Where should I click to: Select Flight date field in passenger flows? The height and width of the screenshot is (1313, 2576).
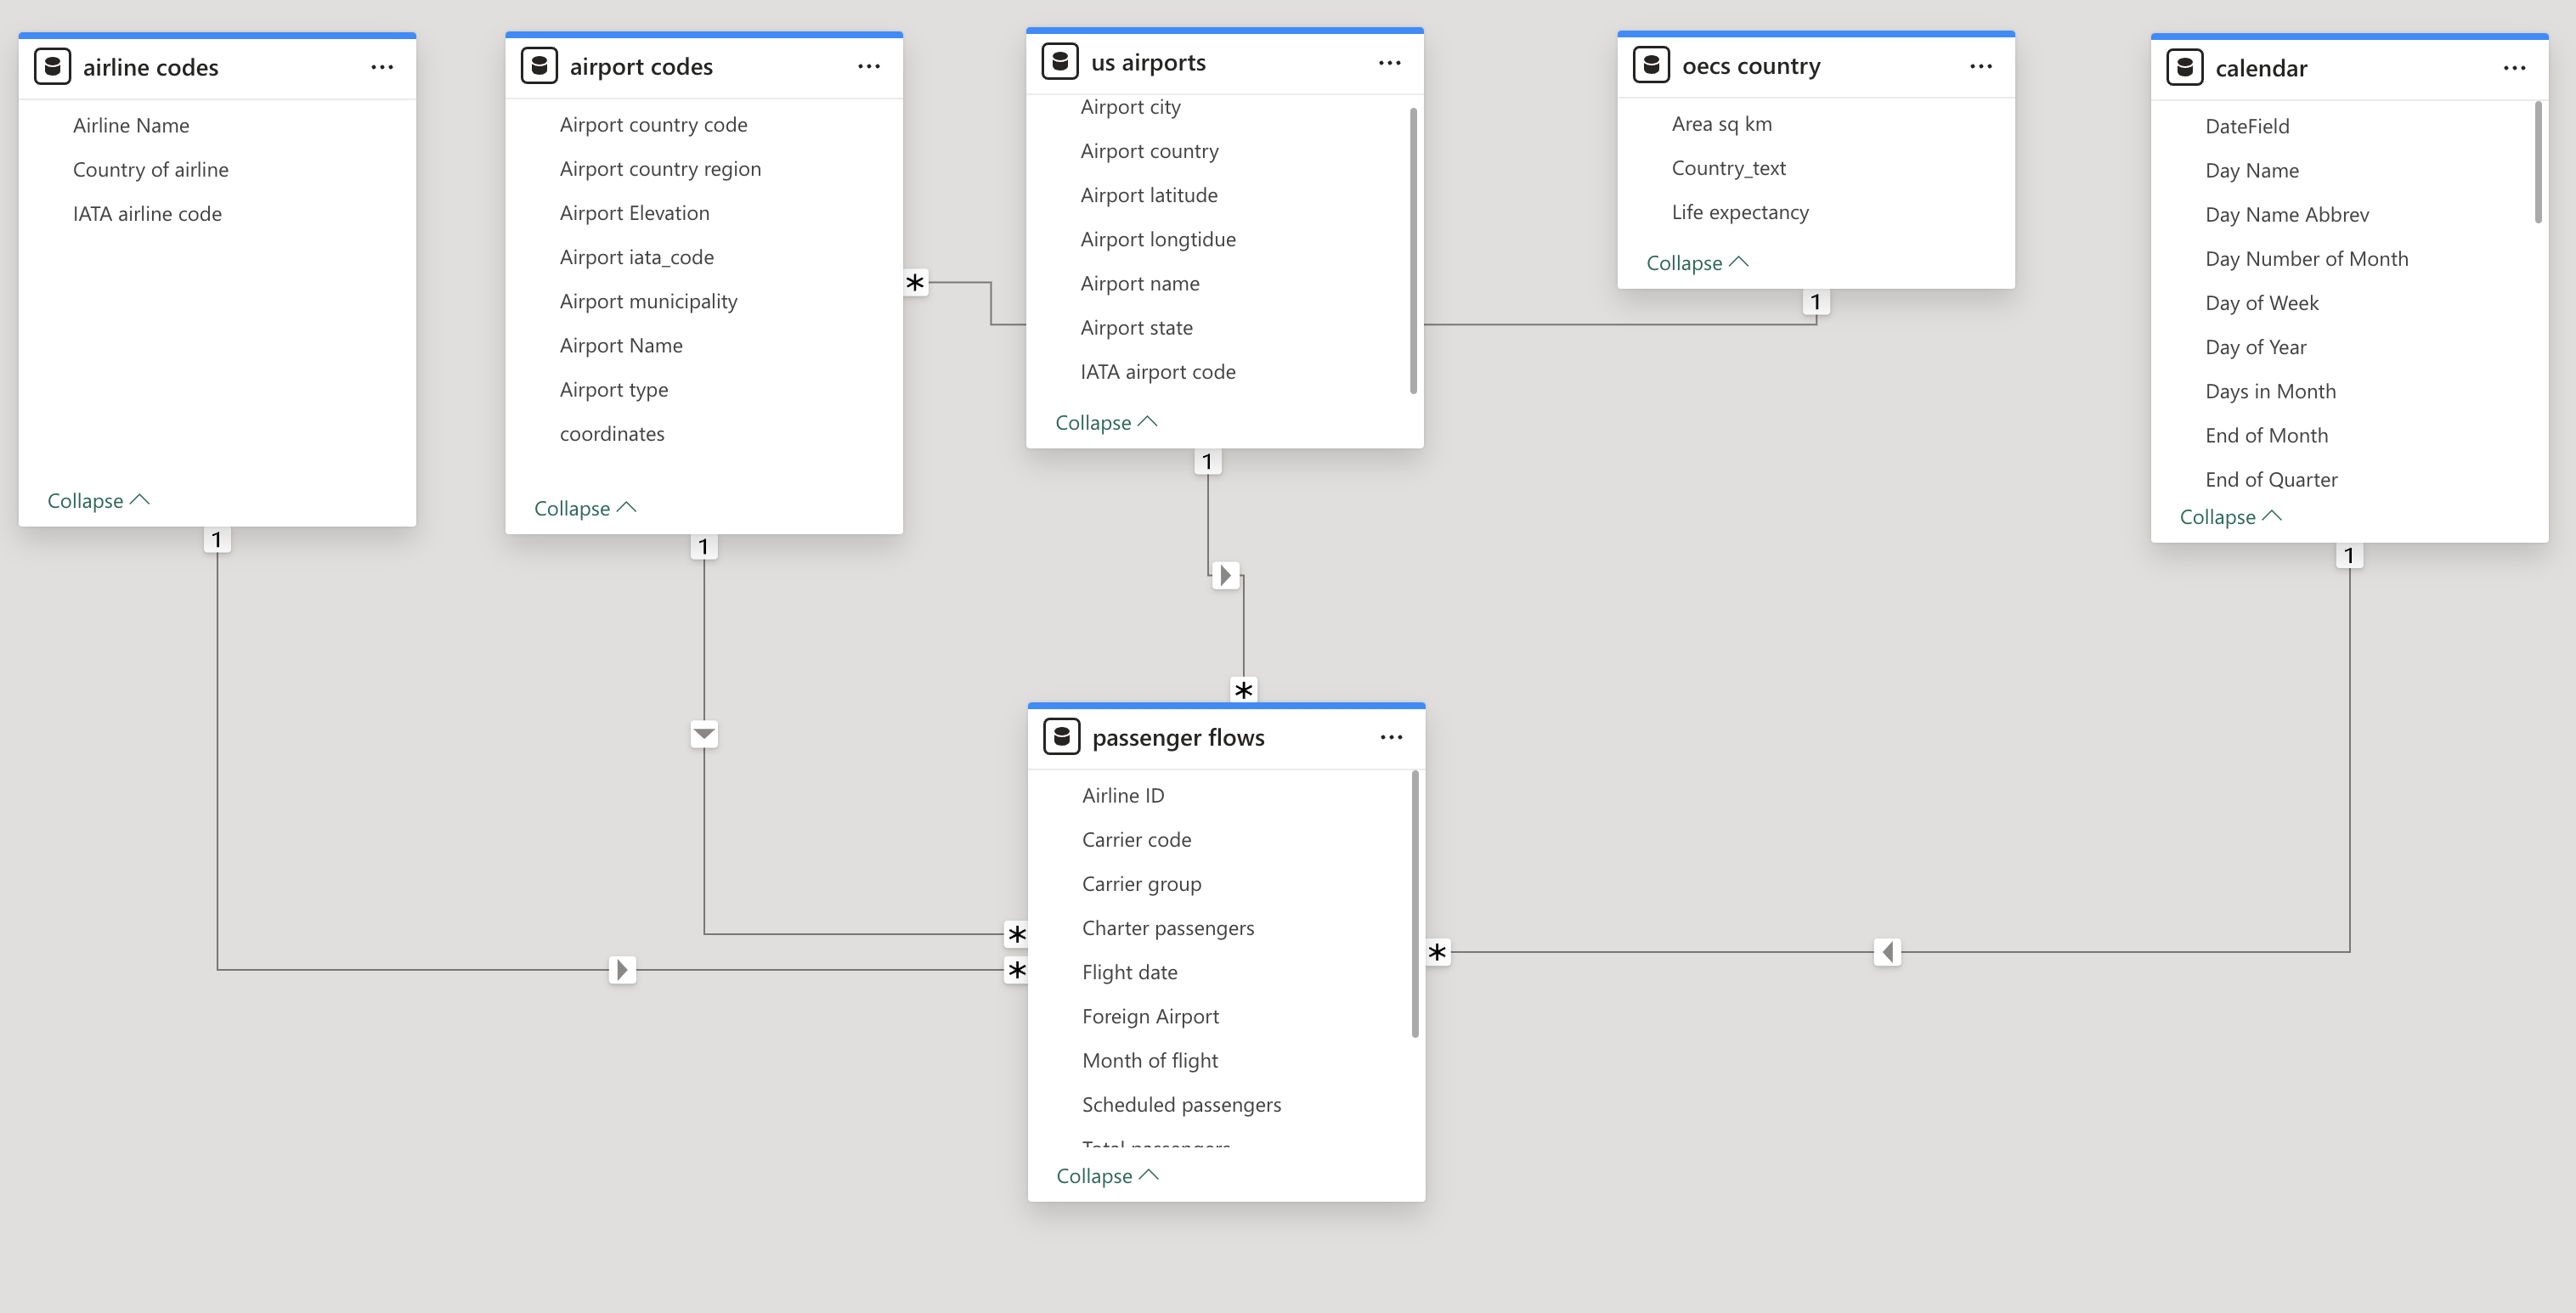(1129, 972)
